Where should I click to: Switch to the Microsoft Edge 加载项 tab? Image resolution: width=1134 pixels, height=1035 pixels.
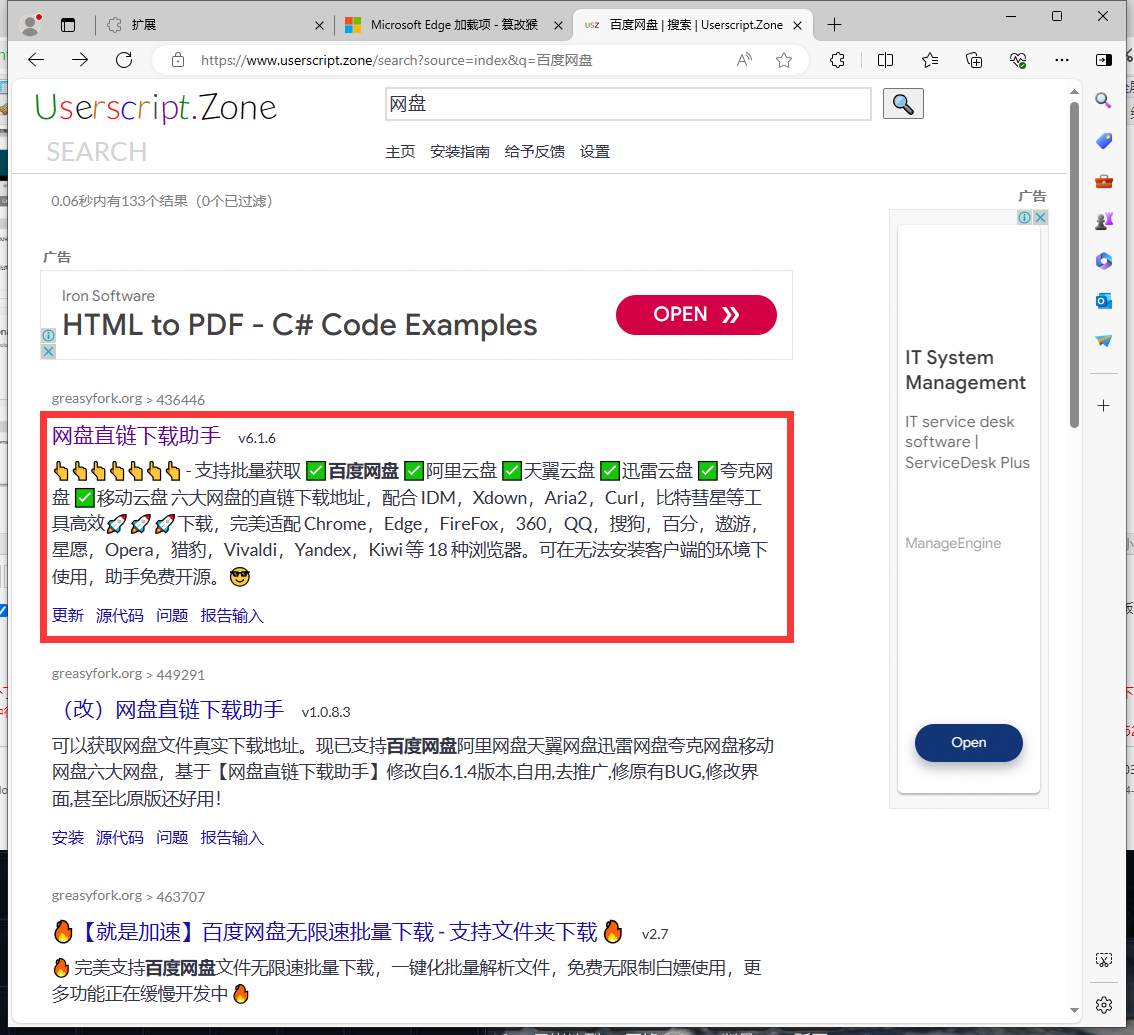(x=454, y=25)
